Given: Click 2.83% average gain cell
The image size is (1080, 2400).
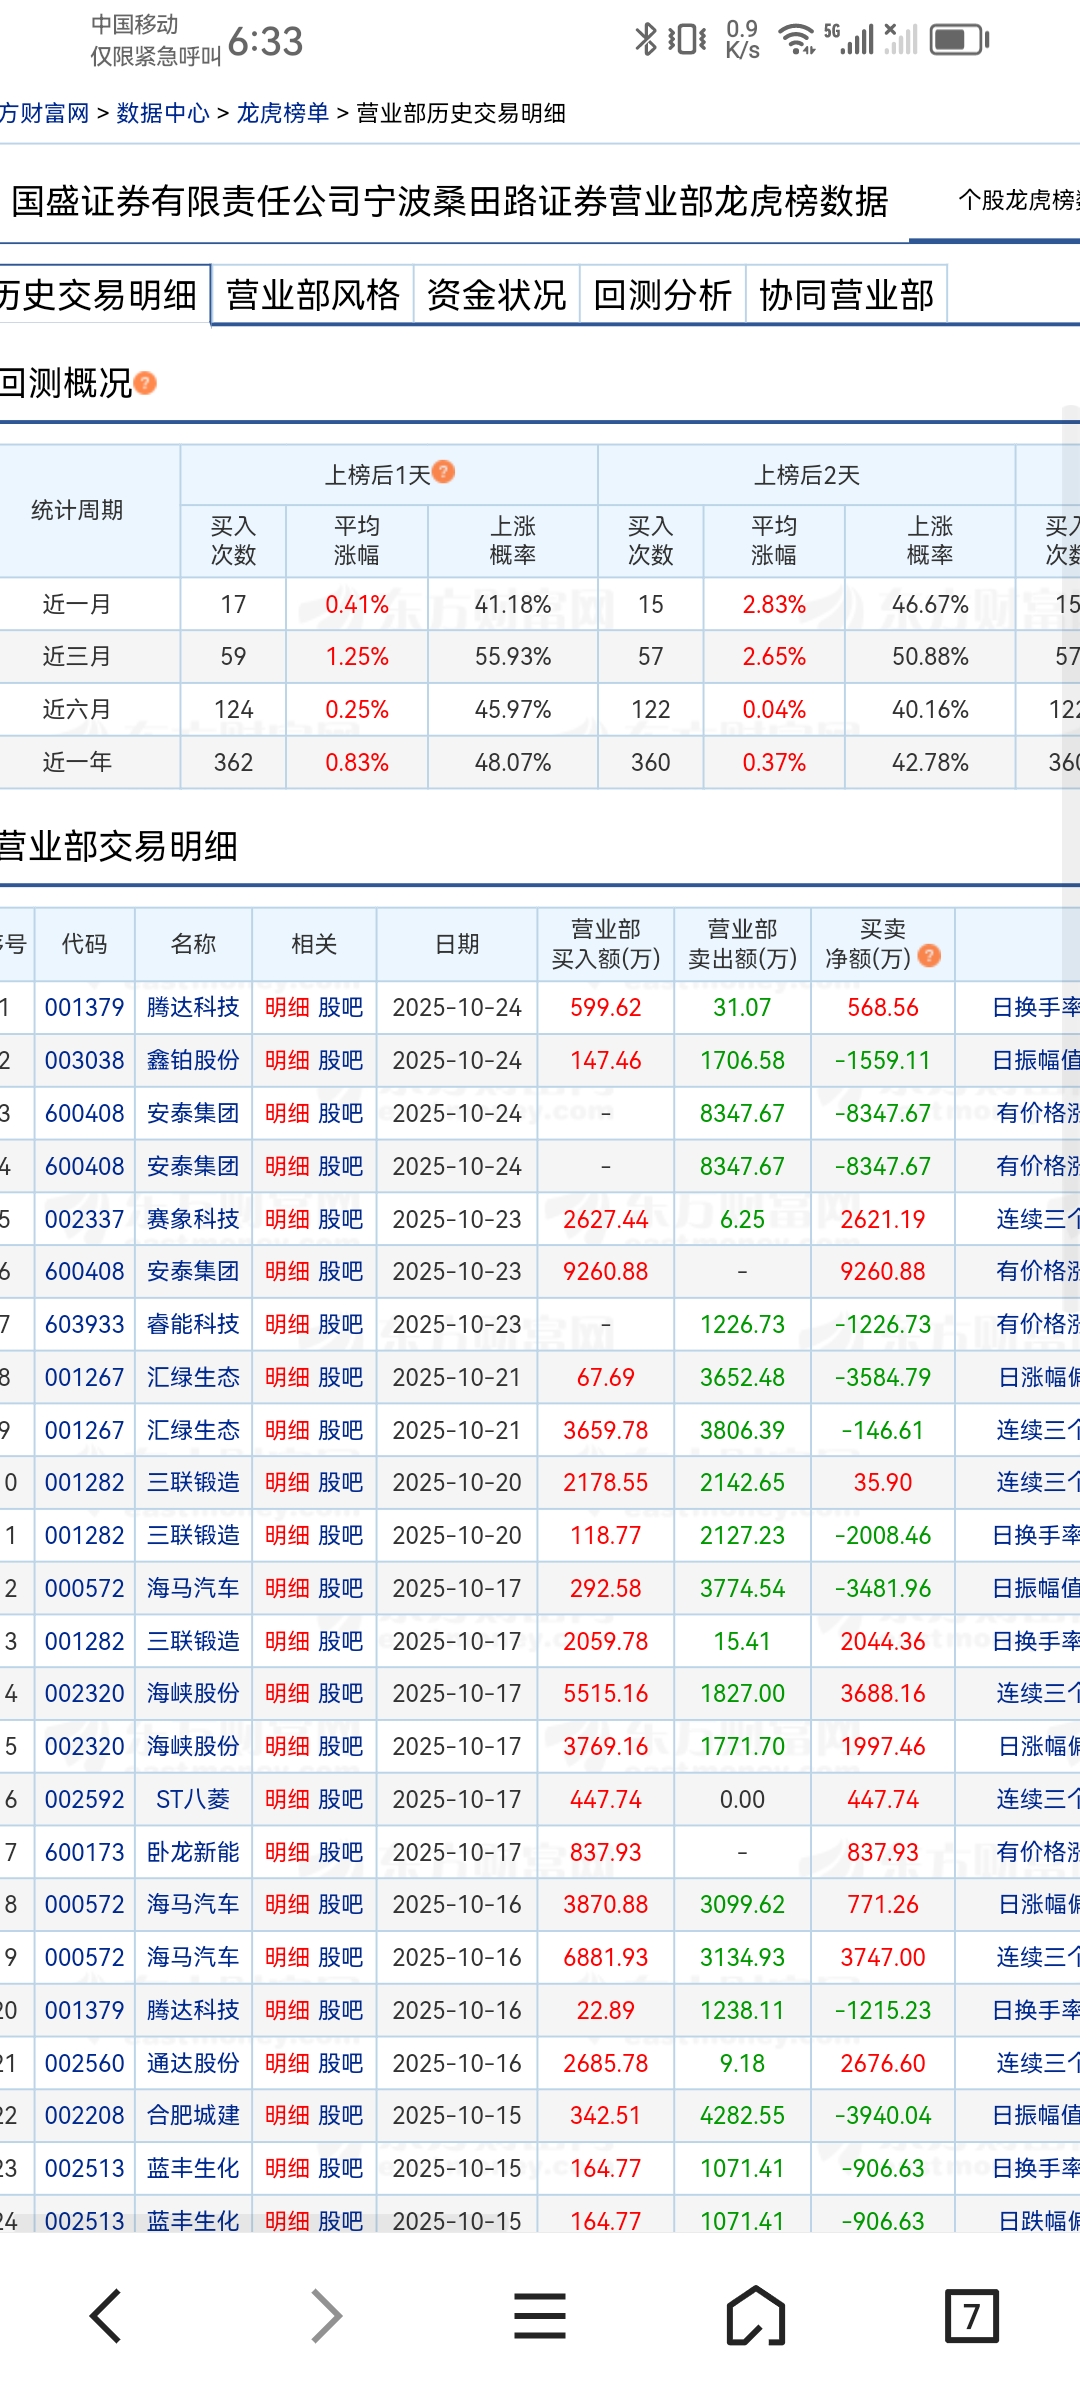Looking at the screenshot, I should tap(774, 604).
